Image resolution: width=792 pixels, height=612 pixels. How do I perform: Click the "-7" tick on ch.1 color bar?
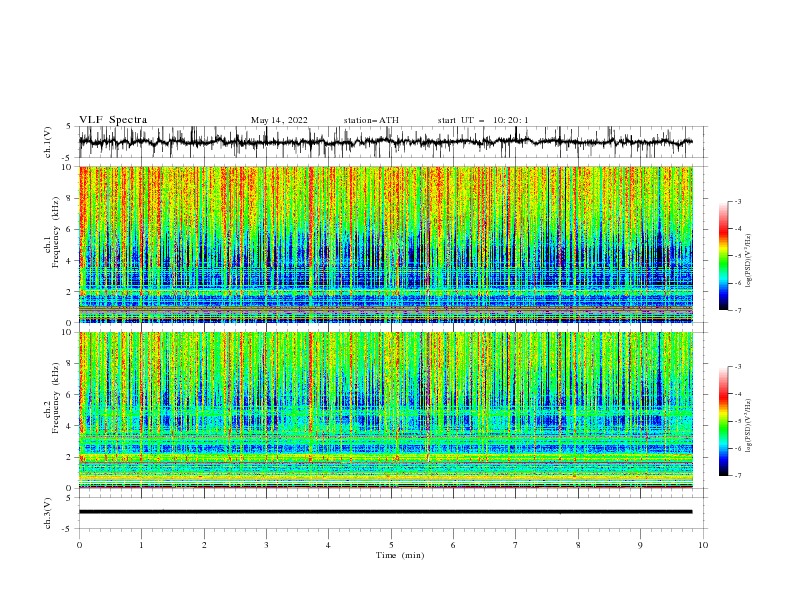click(x=737, y=310)
